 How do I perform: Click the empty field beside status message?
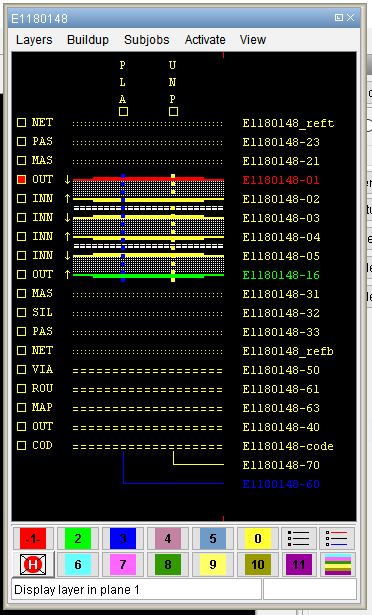point(310,590)
